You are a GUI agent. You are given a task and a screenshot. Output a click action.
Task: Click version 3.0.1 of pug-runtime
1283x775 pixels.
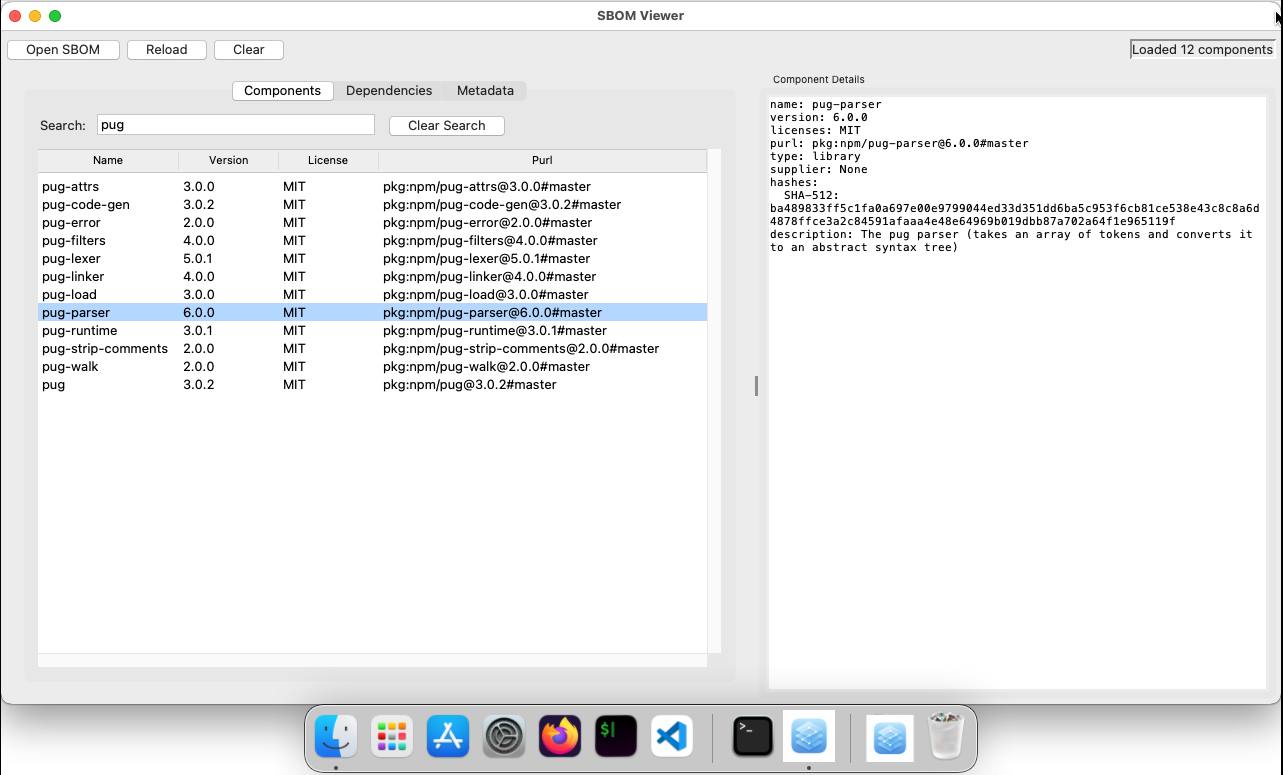coord(198,331)
